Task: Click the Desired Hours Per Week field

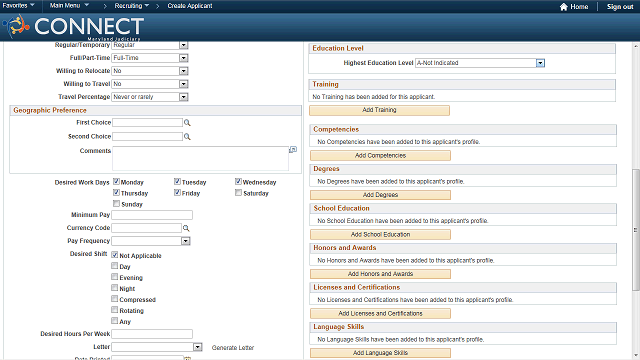Action: click(x=152, y=334)
